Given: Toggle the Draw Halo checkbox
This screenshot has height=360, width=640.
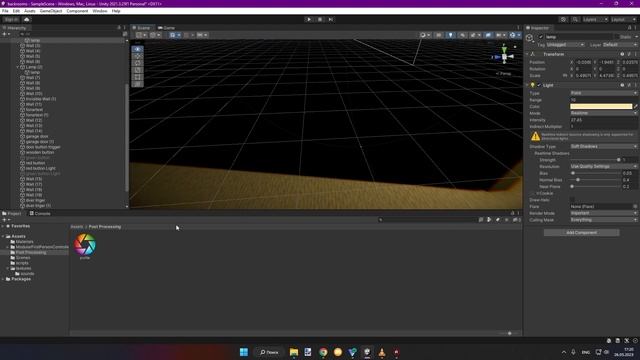Looking at the screenshot, I should (x=572, y=200).
